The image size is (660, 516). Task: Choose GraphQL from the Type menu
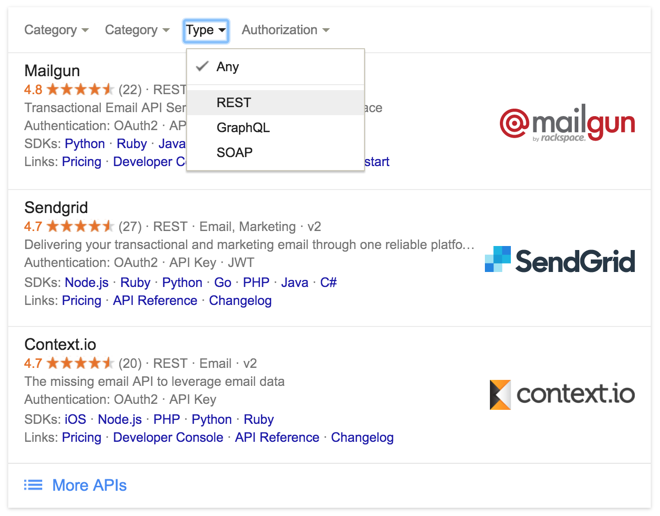point(243,127)
